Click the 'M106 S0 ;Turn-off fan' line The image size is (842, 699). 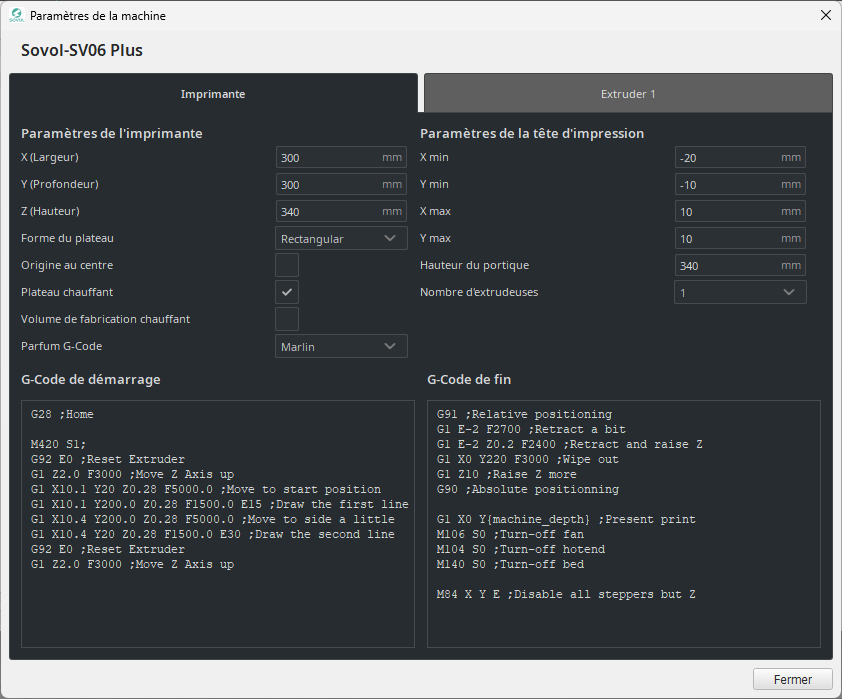click(x=511, y=534)
